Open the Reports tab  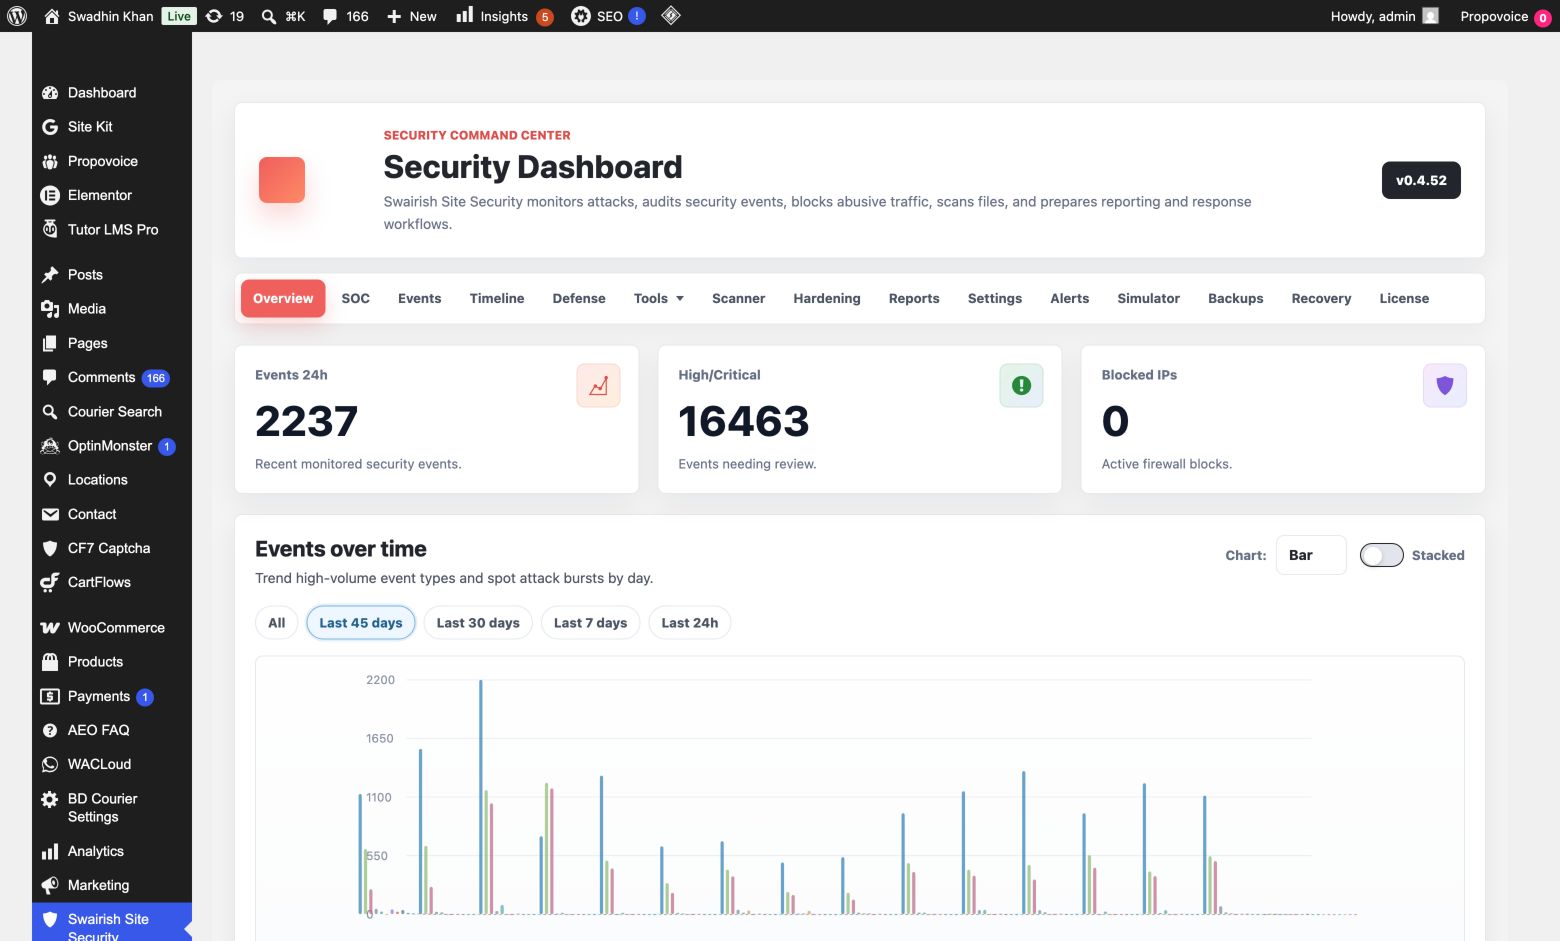pos(914,298)
